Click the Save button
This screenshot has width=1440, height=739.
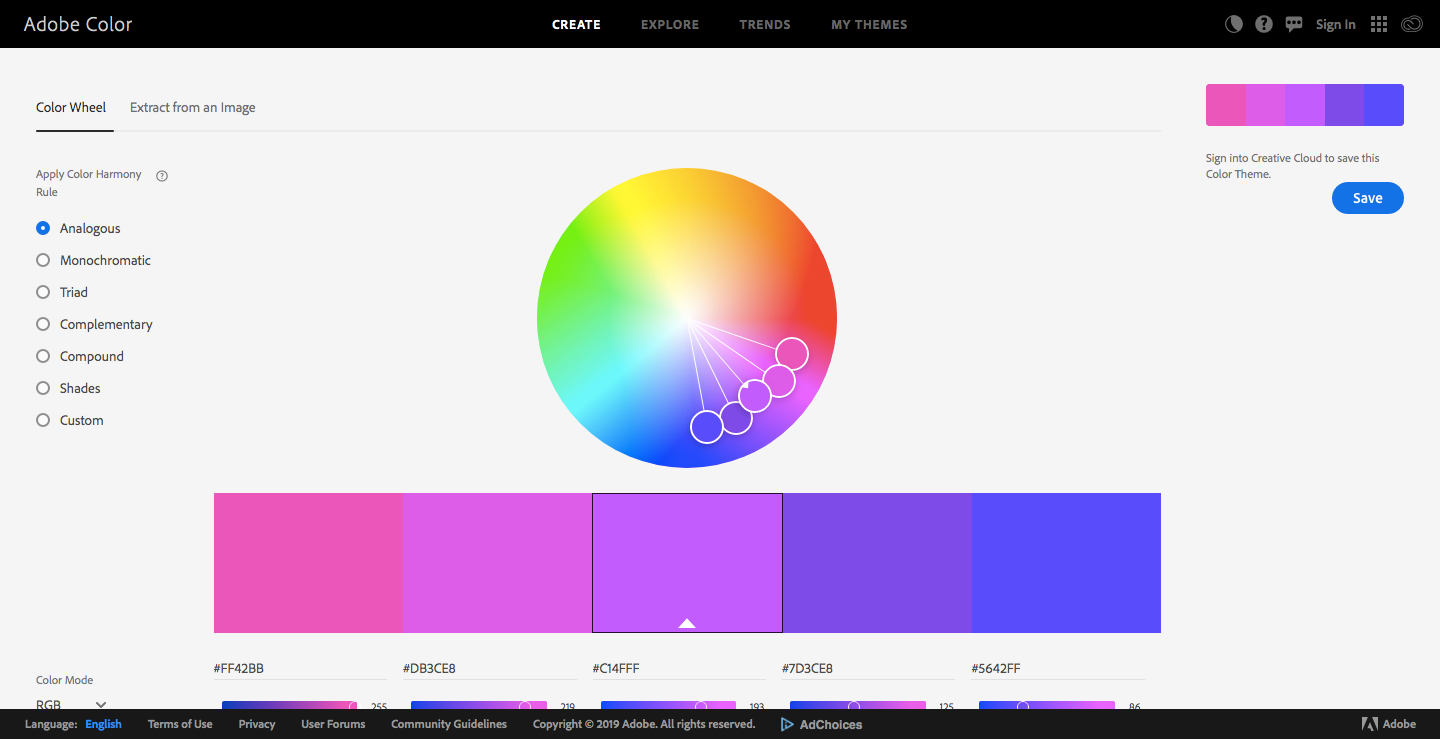coord(1368,198)
